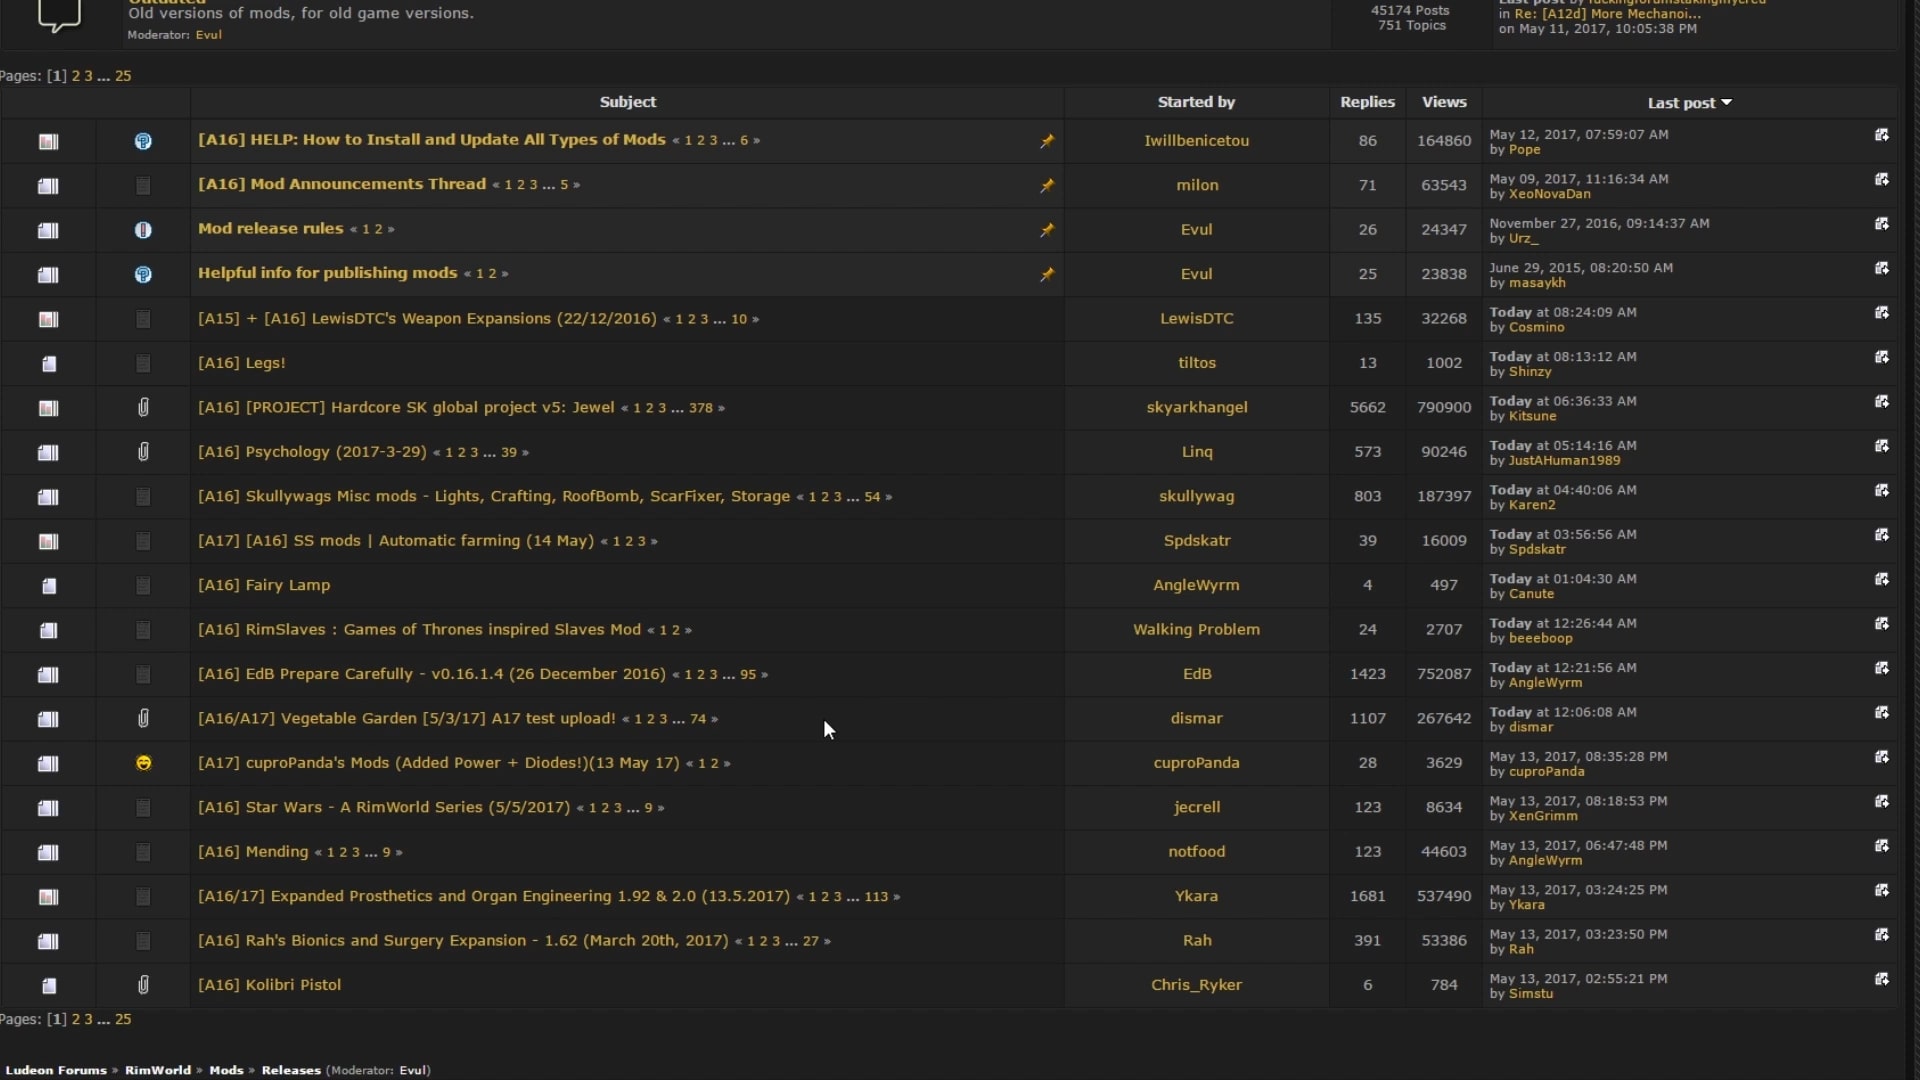Open the Mods breadcrumb link

(x=227, y=1069)
